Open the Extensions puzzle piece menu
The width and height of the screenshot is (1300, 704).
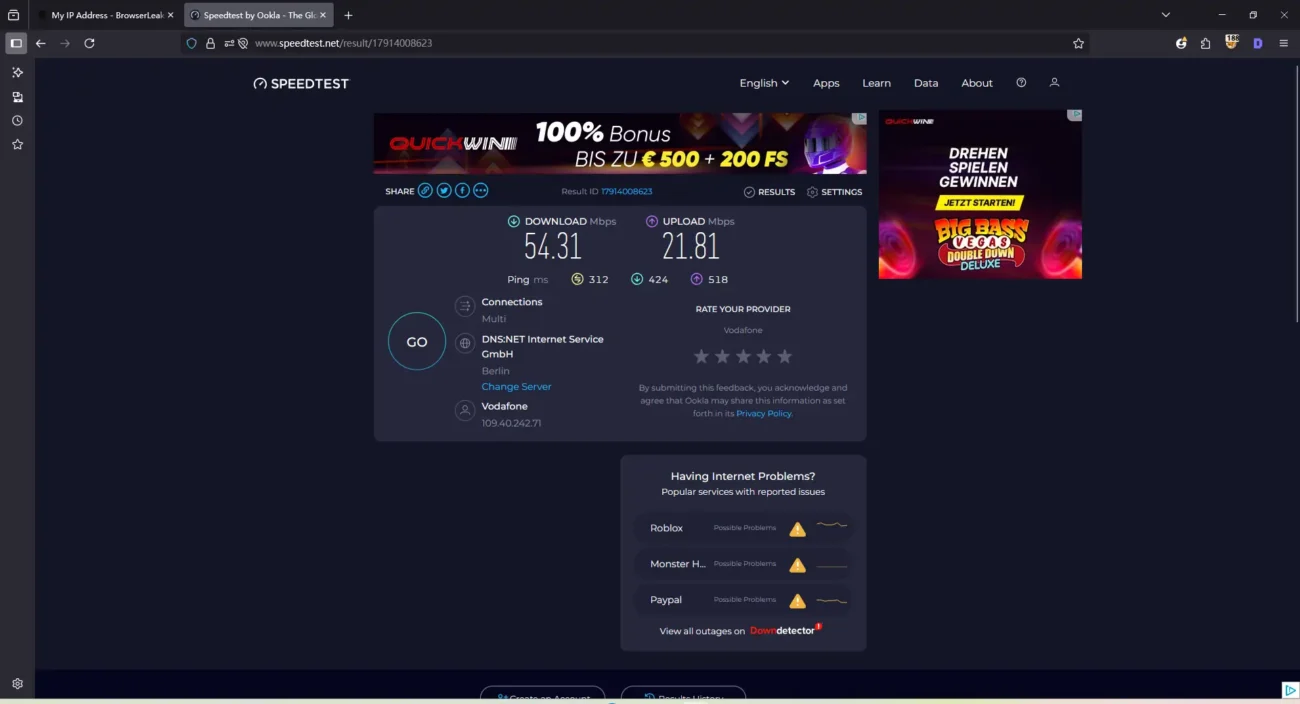click(x=1205, y=43)
